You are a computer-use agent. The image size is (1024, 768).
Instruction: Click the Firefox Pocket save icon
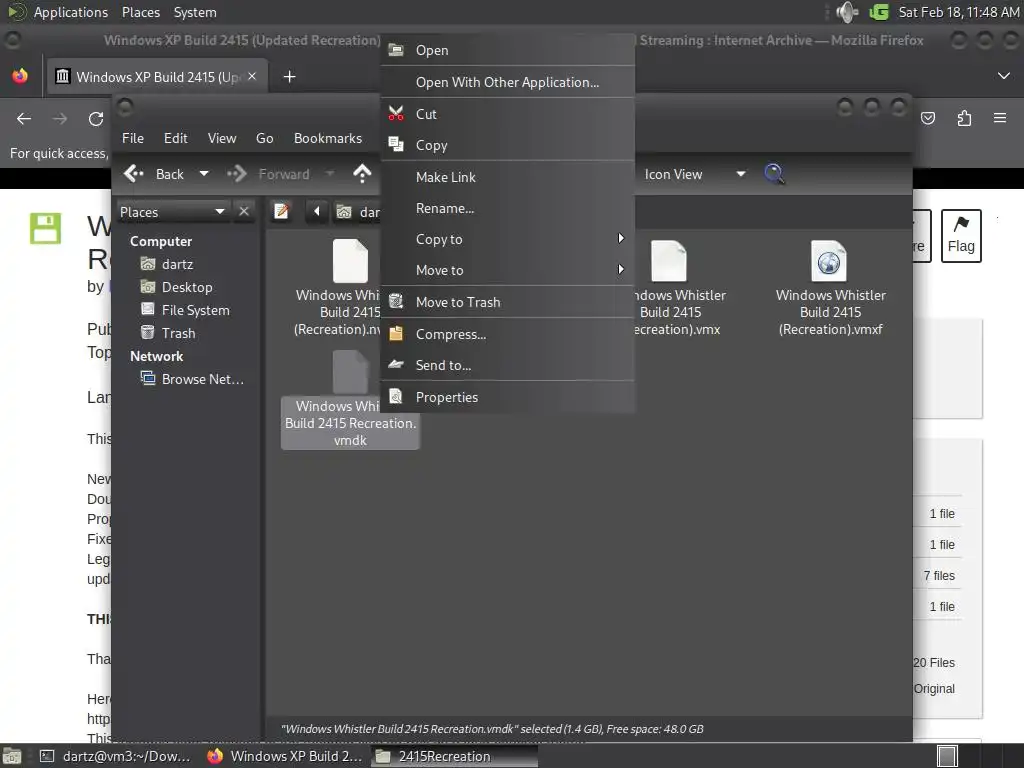pos(927,118)
